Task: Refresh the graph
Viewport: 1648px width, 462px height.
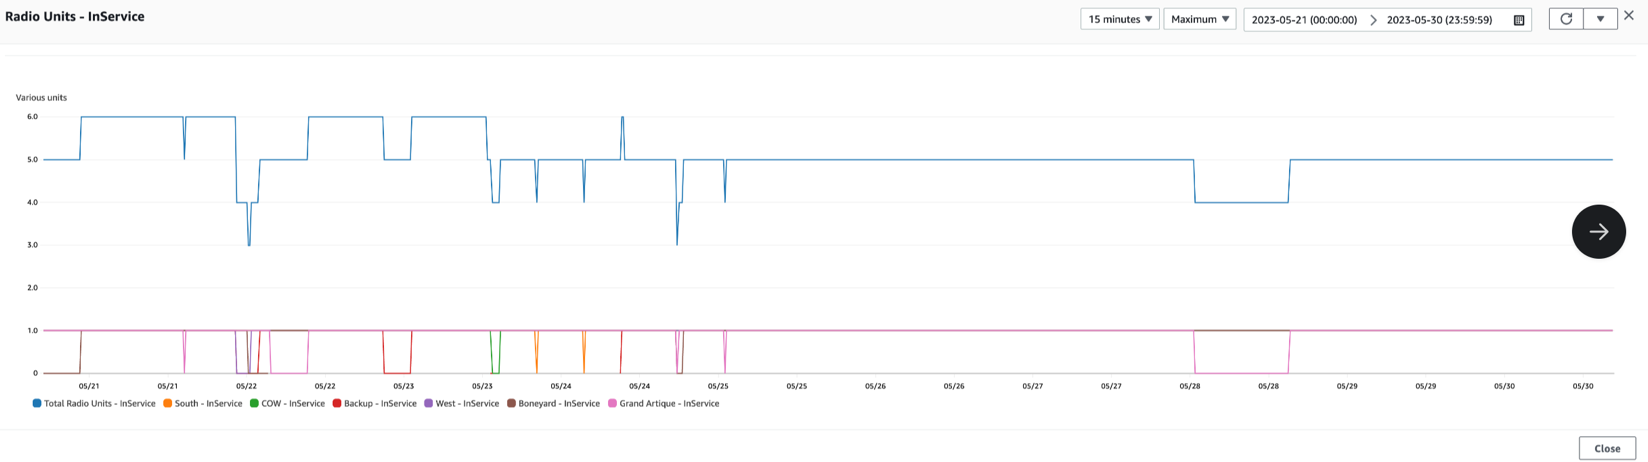Action: point(1566,19)
